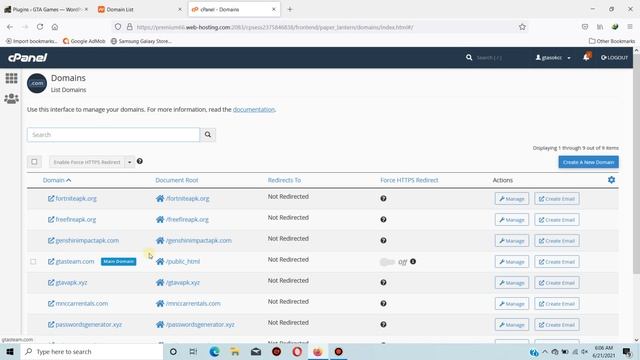The height and width of the screenshot is (360, 640).
Task: Click the domain Search input field
Action: pos(113,135)
